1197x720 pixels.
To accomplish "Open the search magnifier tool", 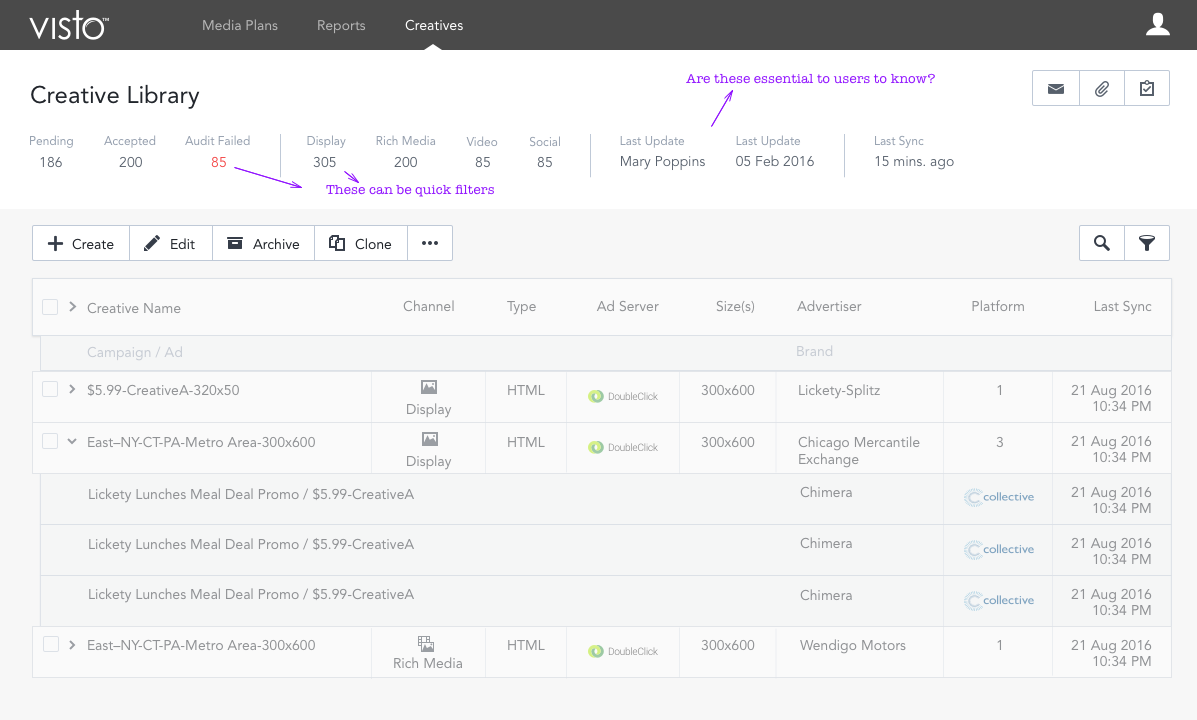I will 1102,243.
